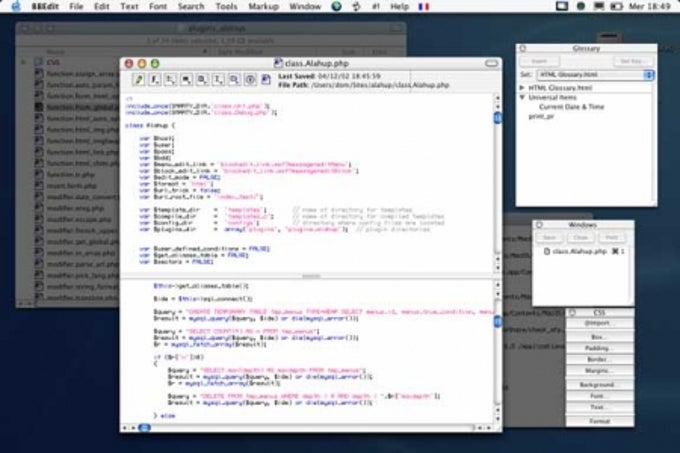This screenshot has width=680, height=453.
Task: Open the black rectangle marker popup icon
Action: point(186,80)
